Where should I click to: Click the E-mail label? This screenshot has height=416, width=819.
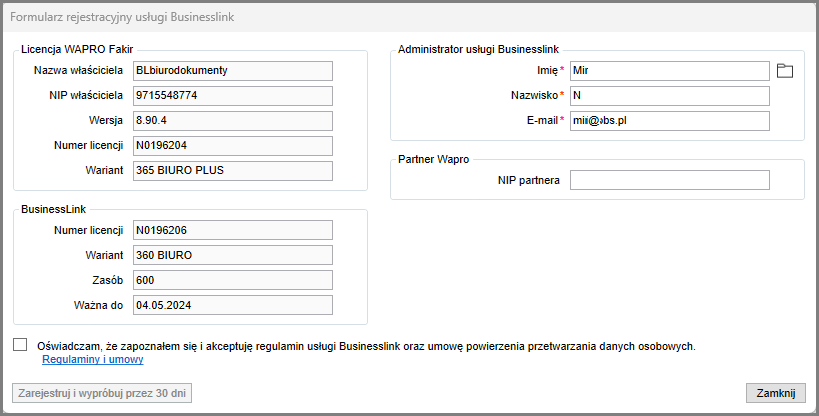542,120
